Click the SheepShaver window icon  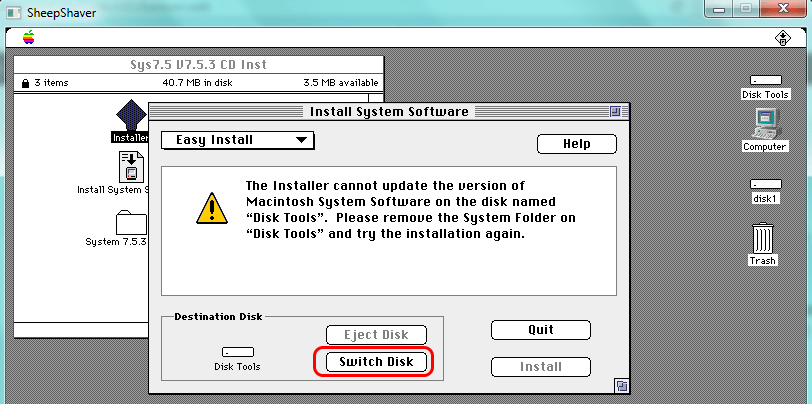tap(13, 12)
